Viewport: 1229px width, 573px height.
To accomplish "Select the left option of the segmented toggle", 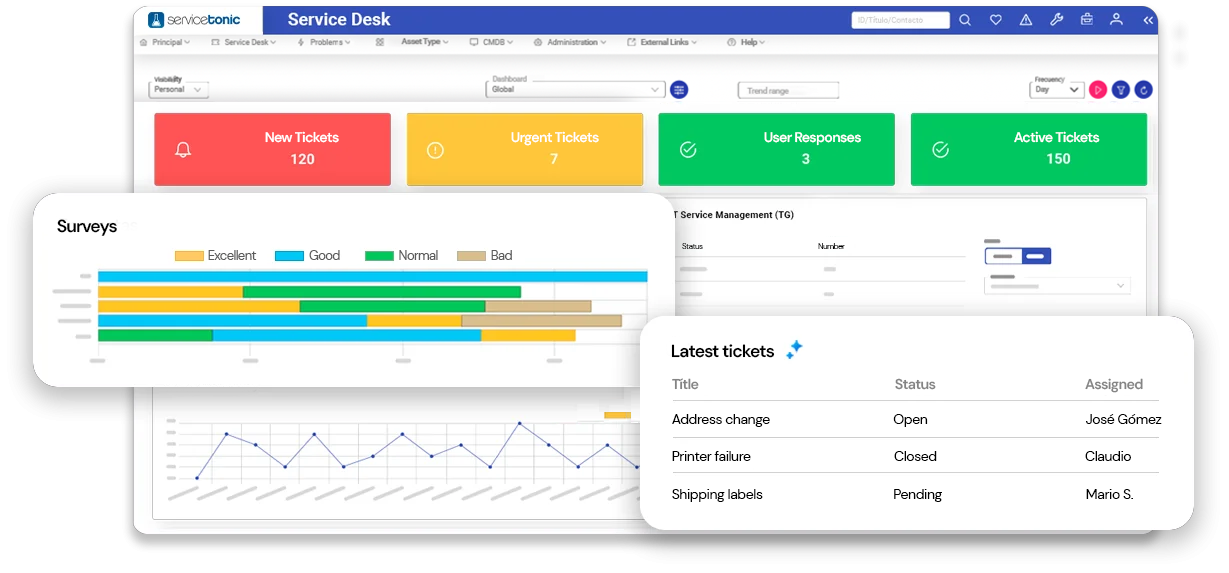I will click(1001, 257).
